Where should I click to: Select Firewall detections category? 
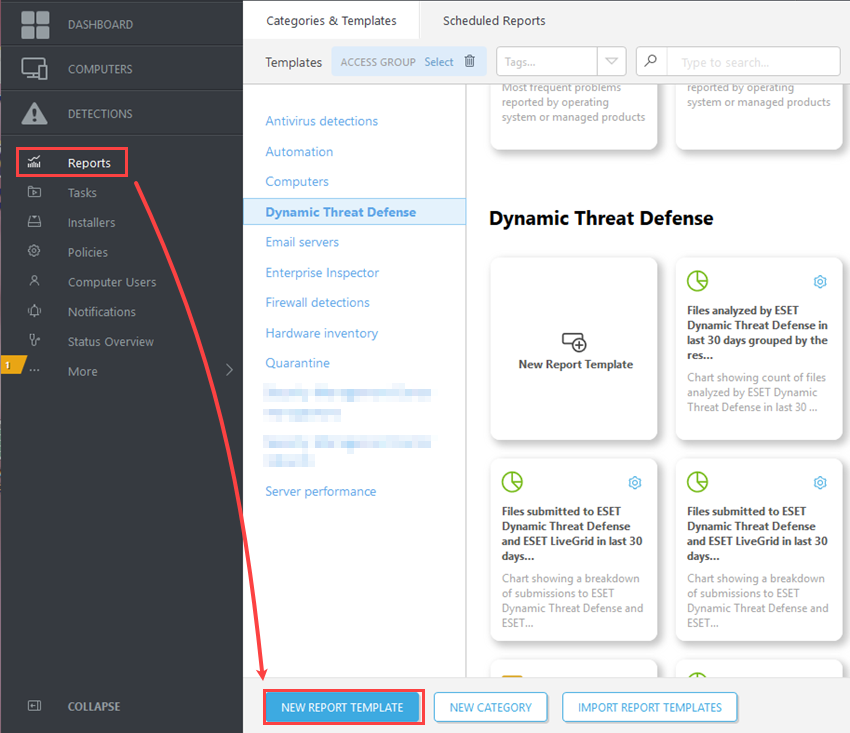(317, 302)
